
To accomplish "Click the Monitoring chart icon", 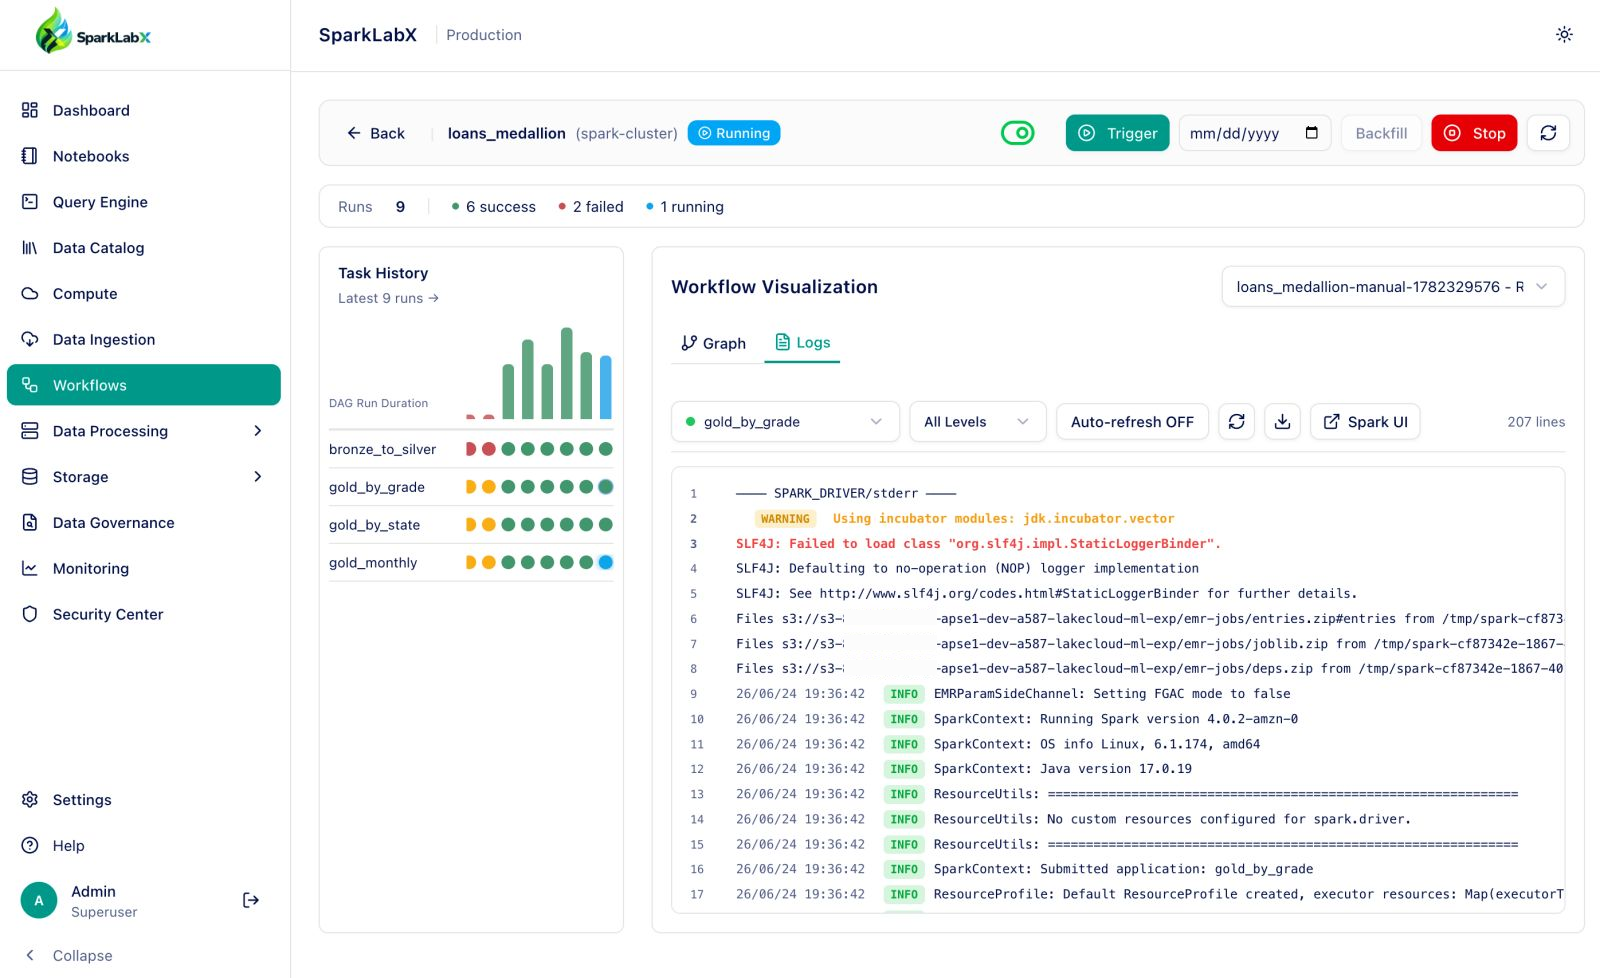I will (30, 569).
